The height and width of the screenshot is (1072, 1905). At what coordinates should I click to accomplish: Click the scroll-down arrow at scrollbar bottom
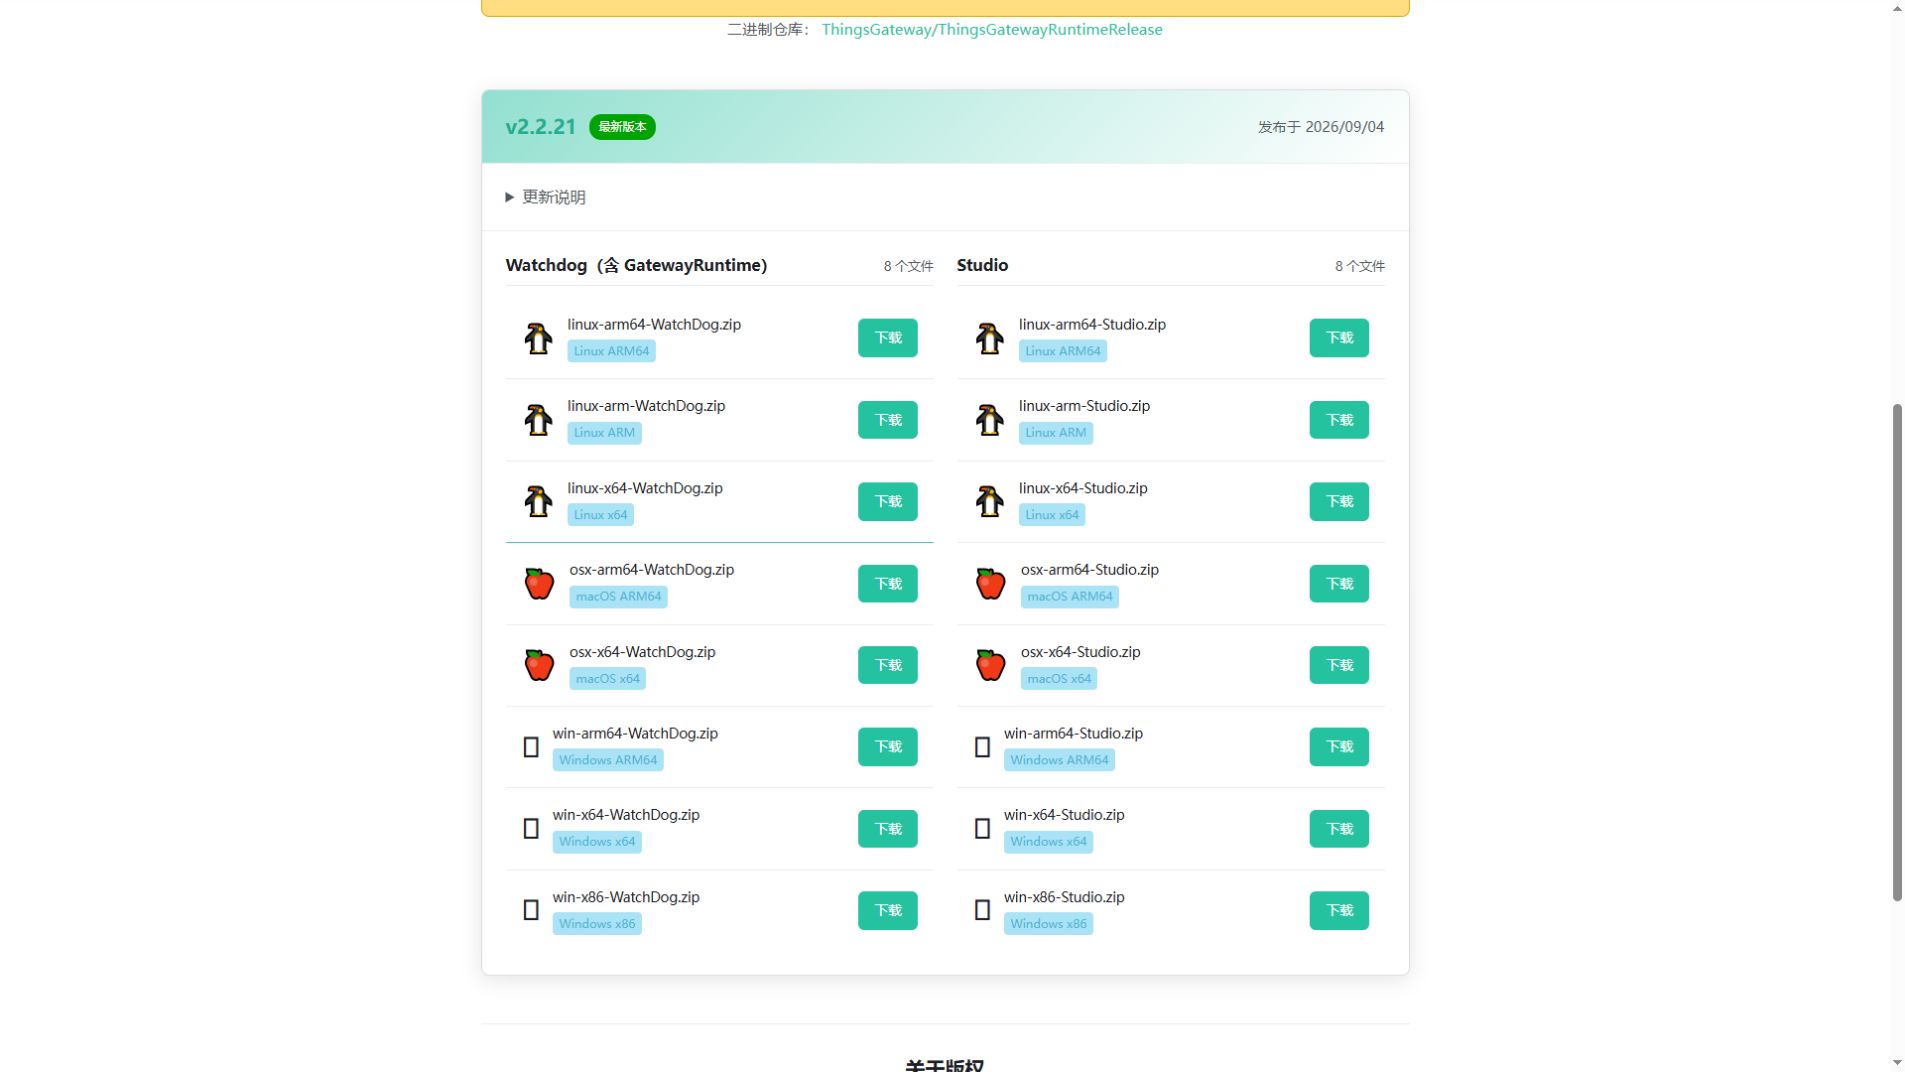pyautogui.click(x=1897, y=1062)
